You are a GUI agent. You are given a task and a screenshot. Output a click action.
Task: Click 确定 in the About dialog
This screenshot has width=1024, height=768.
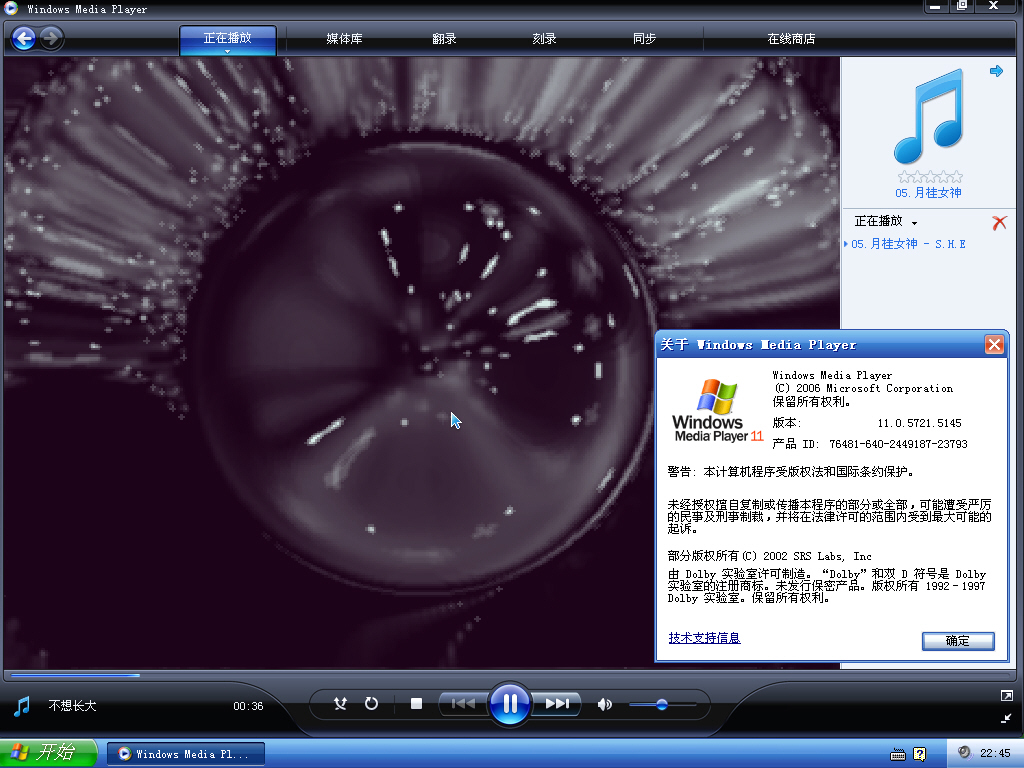tap(958, 641)
